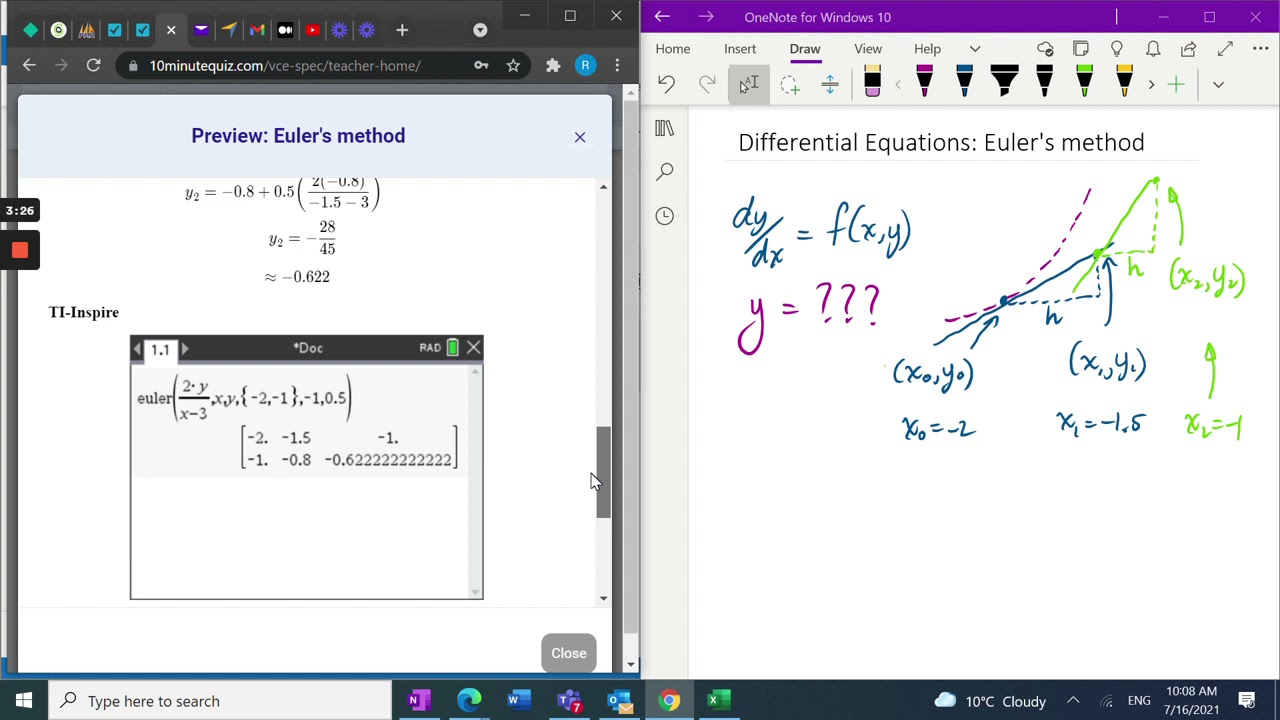Image resolution: width=1280 pixels, height=720 pixels.
Task: Close the TI-Nspire calculator document tab
Action: [473, 348]
